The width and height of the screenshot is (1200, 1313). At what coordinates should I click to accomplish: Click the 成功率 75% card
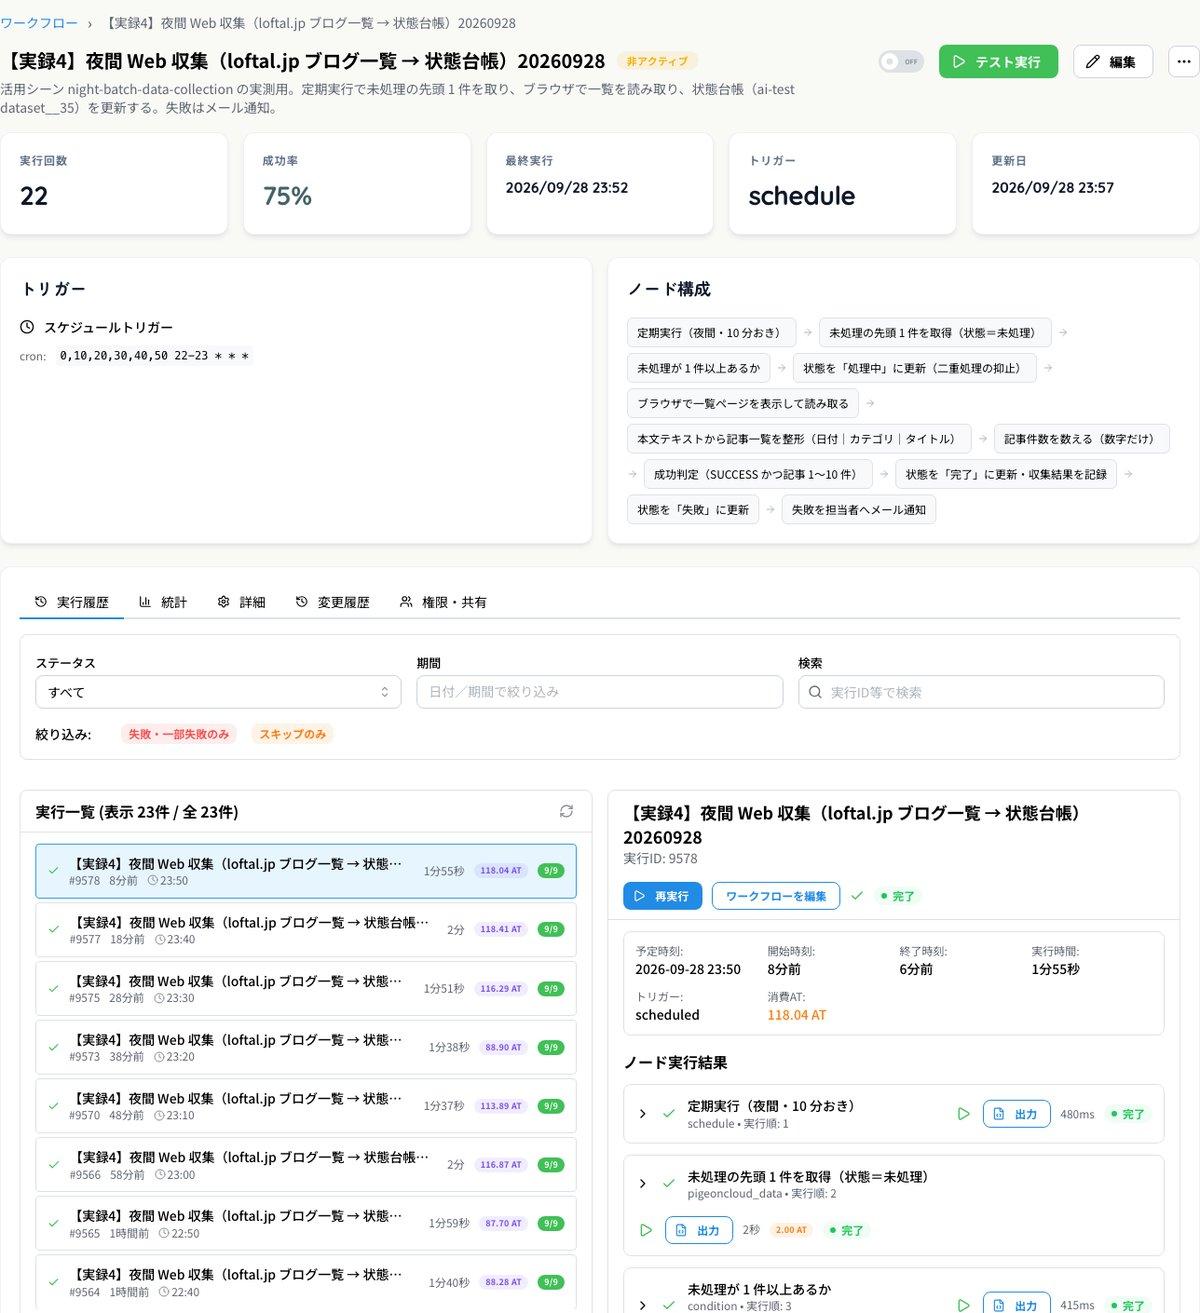click(357, 184)
